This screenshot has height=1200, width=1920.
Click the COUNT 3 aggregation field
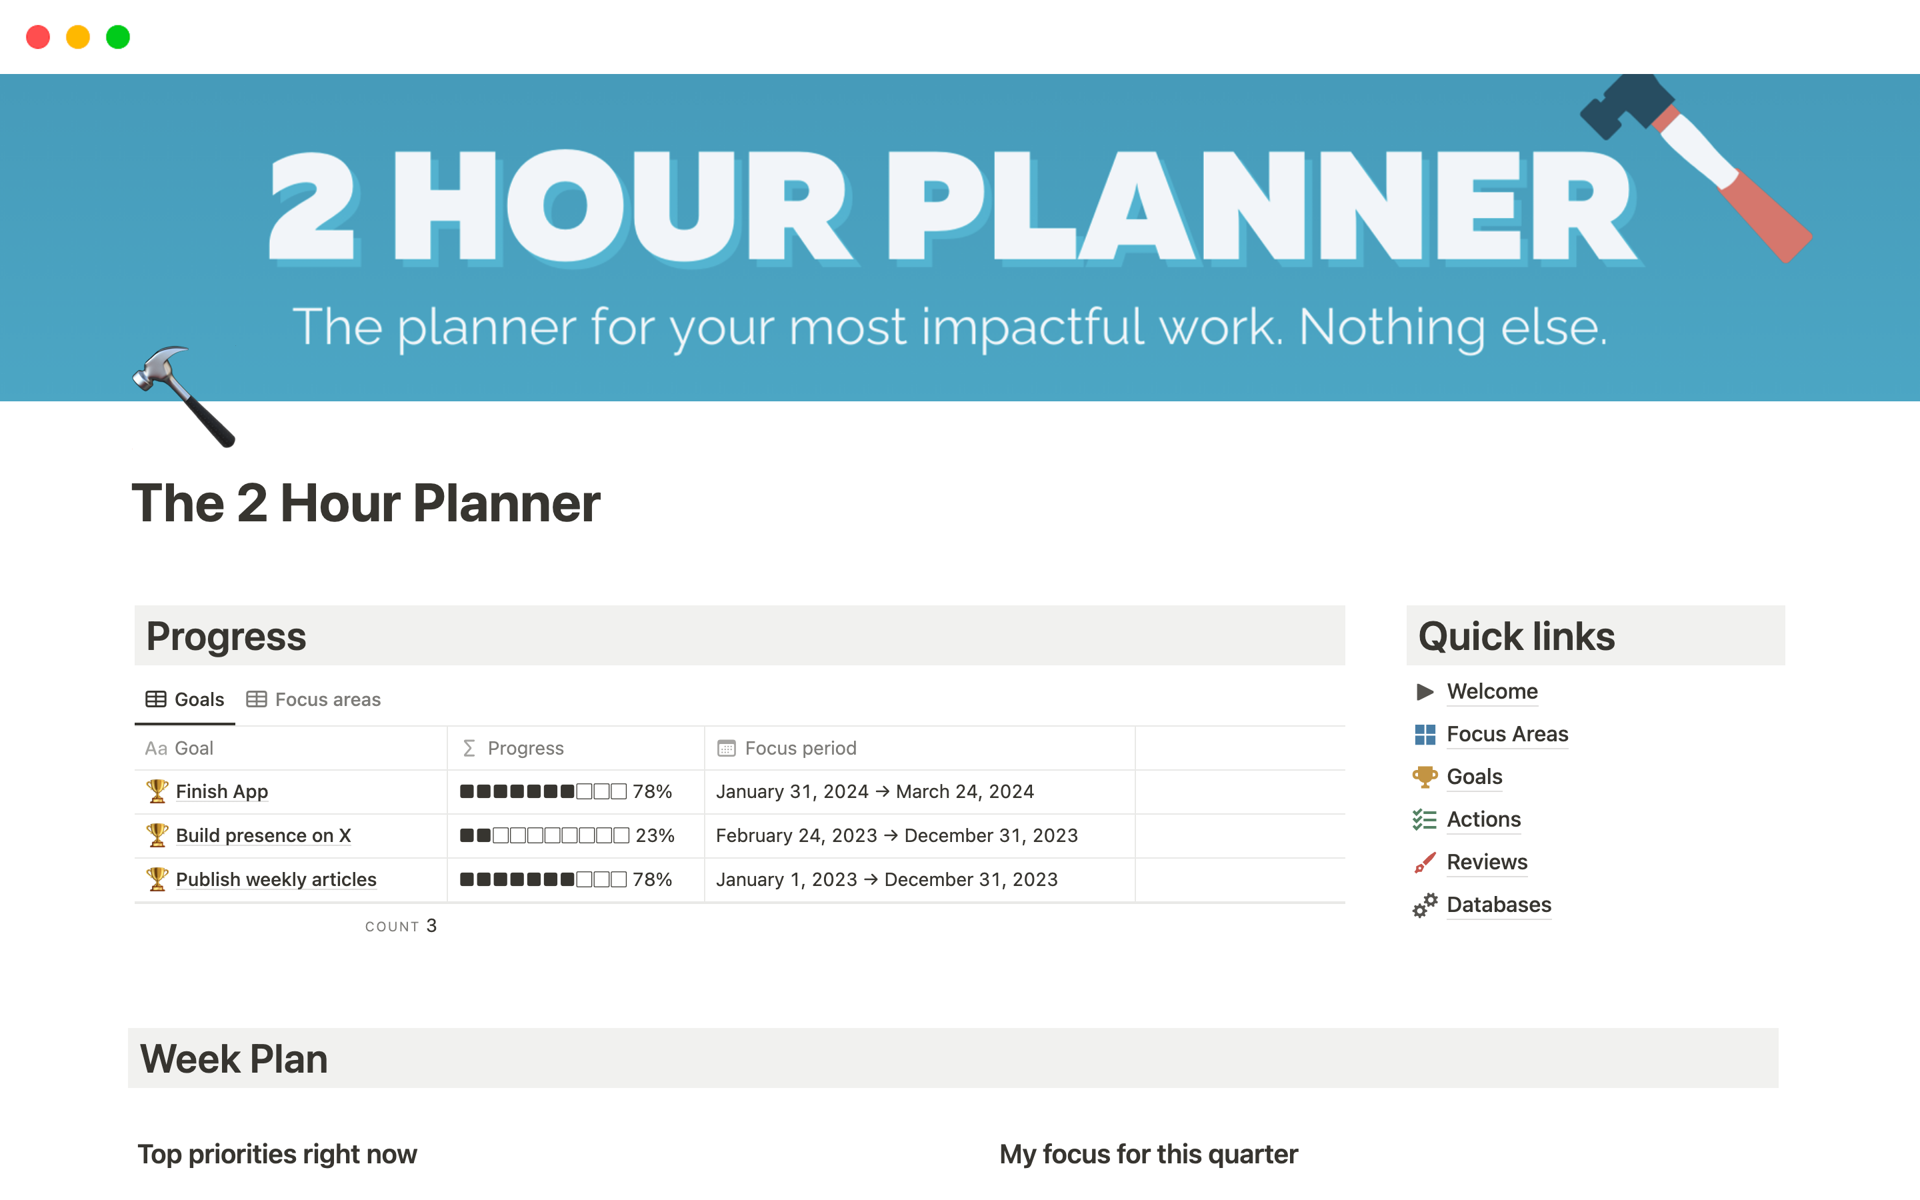click(401, 925)
